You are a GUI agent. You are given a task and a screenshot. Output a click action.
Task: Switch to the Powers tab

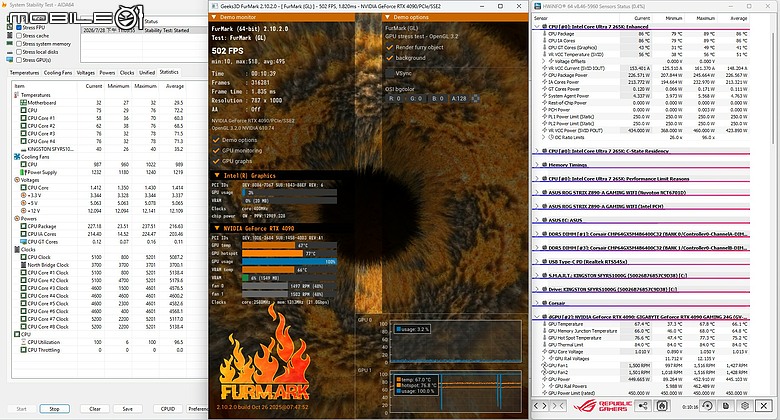tap(107, 73)
